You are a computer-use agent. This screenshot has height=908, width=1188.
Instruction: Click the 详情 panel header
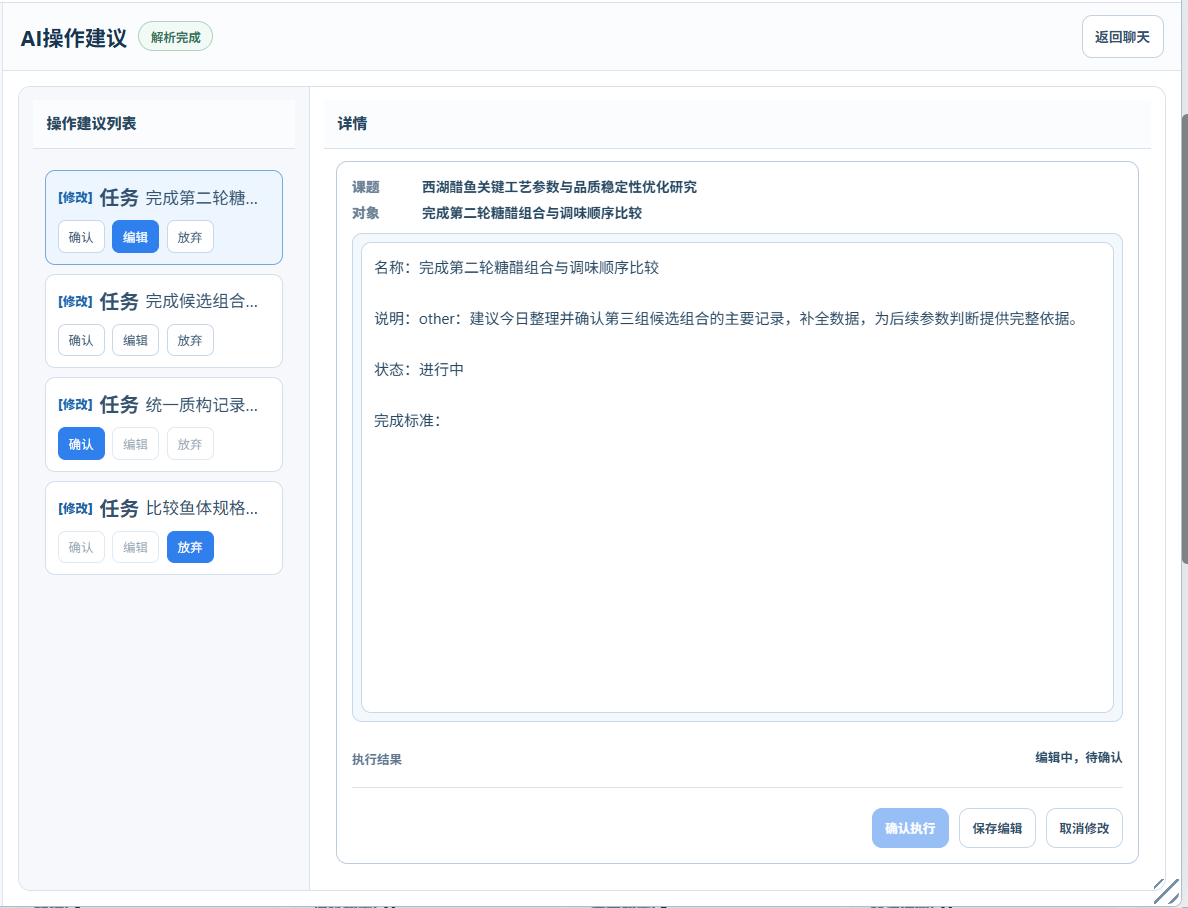pos(352,124)
